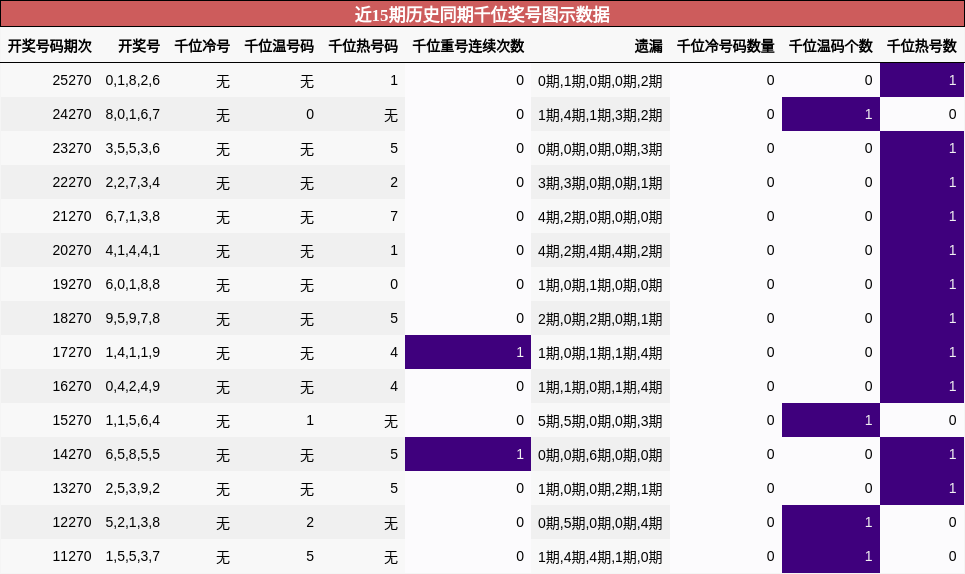Click winning numbers 5,2,1,3,8
Screen dimensions: 965x574
[132, 522]
